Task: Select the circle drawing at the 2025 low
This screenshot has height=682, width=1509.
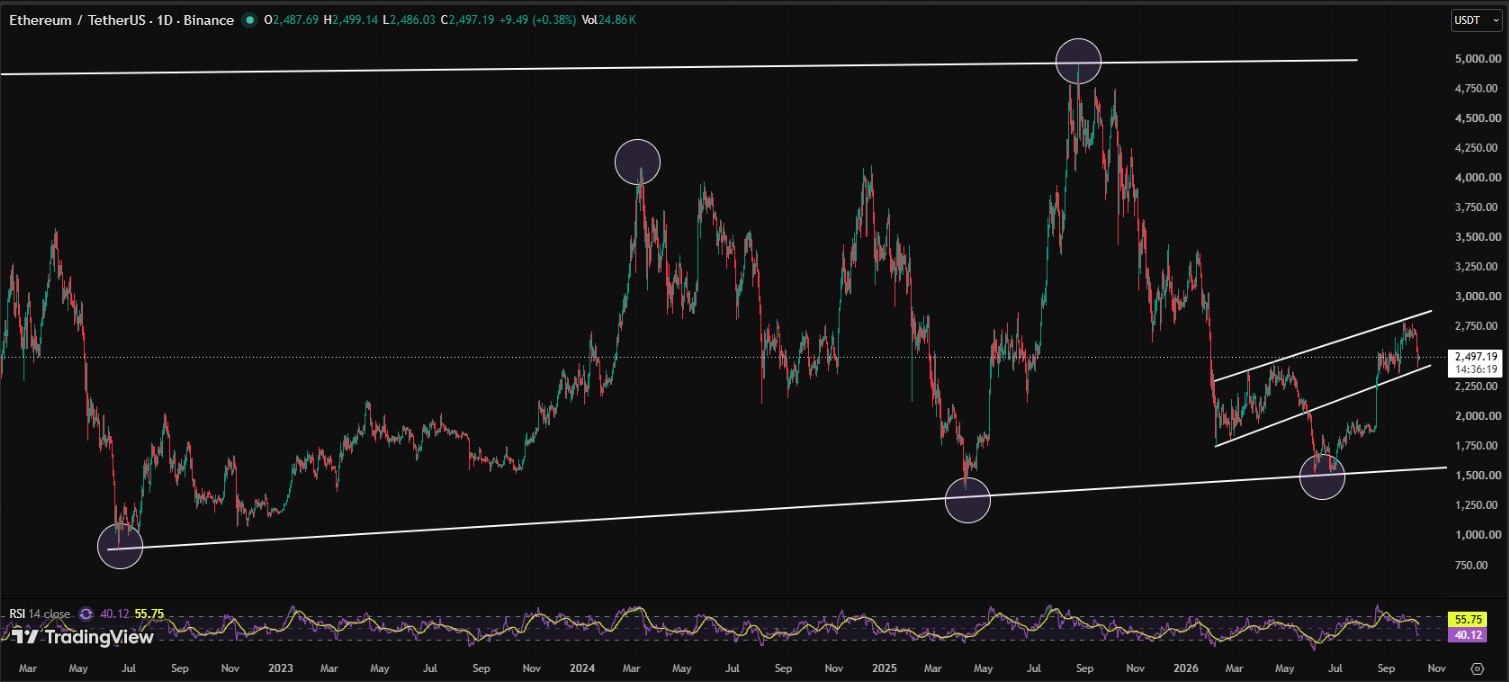Action: coord(967,499)
